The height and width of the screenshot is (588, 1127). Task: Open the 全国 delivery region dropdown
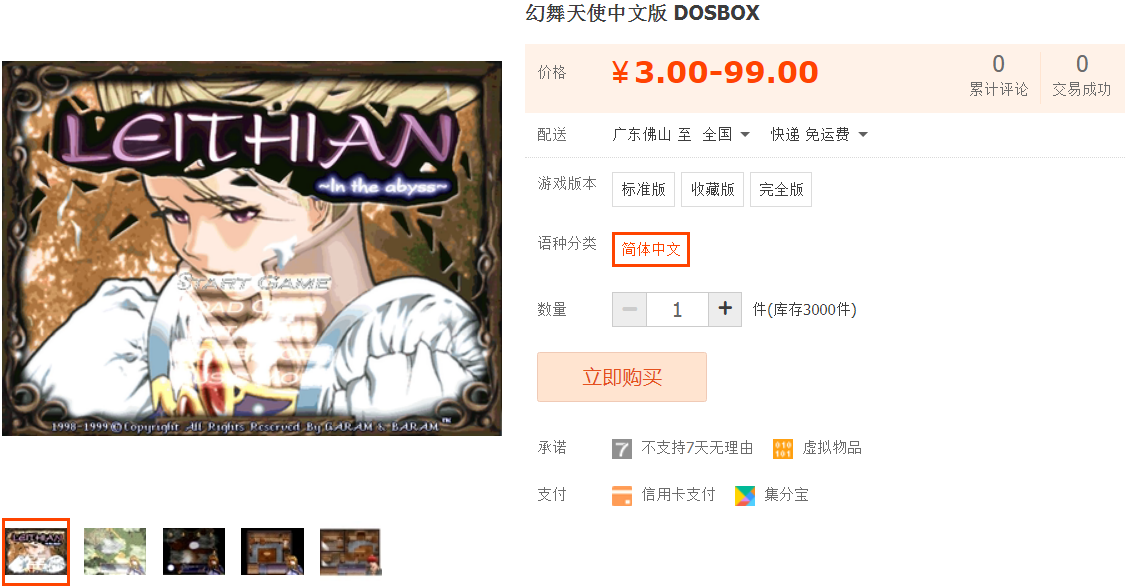pyautogui.click(x=726, y=134)
